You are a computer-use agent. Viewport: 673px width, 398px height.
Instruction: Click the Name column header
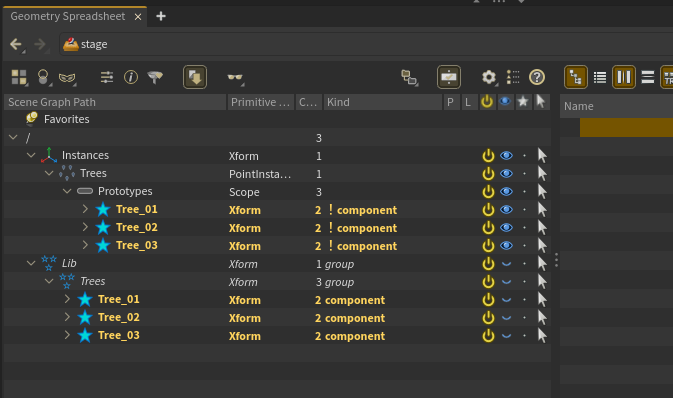coord(616,106)
